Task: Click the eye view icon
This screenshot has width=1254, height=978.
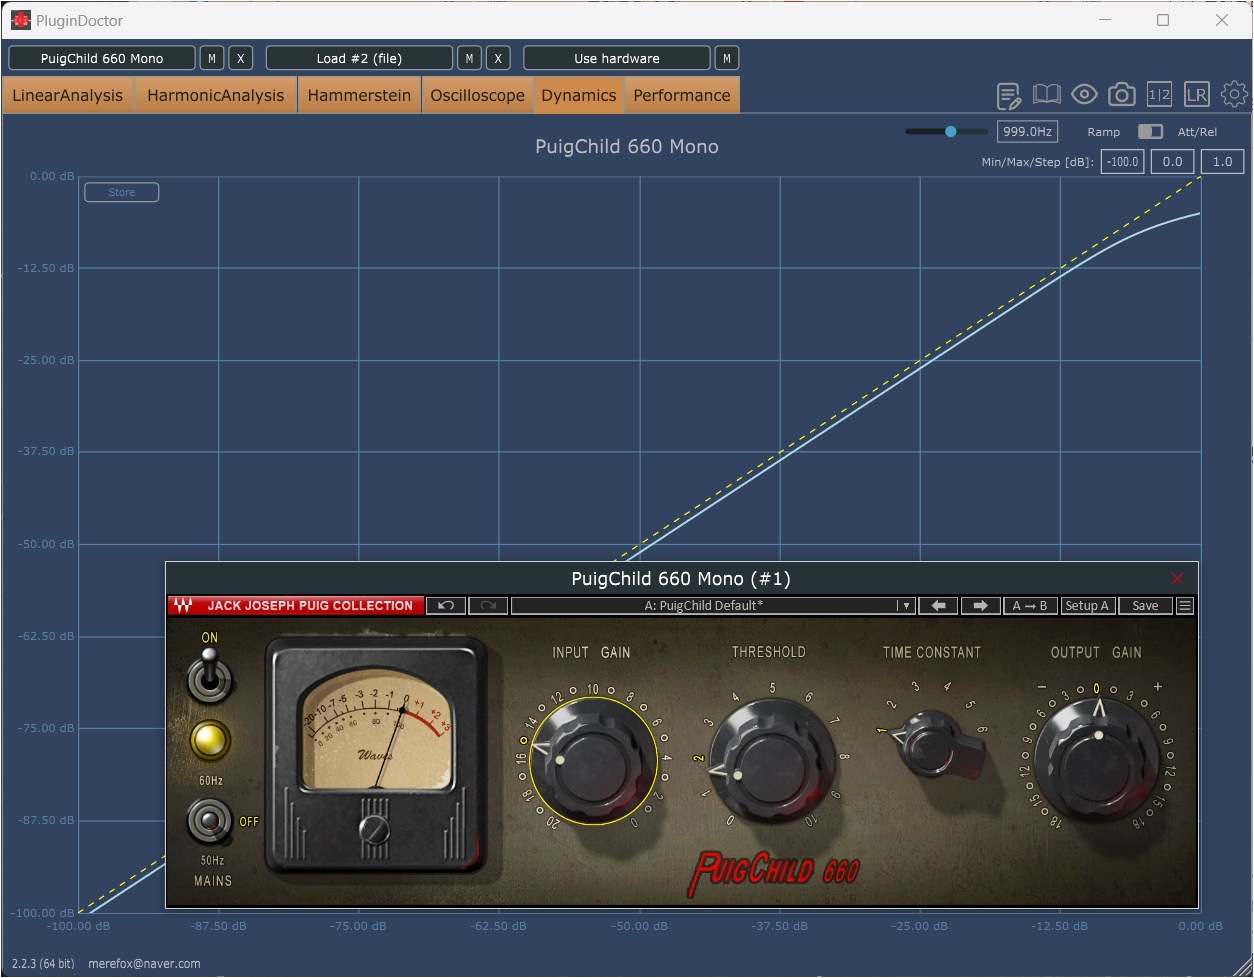Action: pos(1084,95)
